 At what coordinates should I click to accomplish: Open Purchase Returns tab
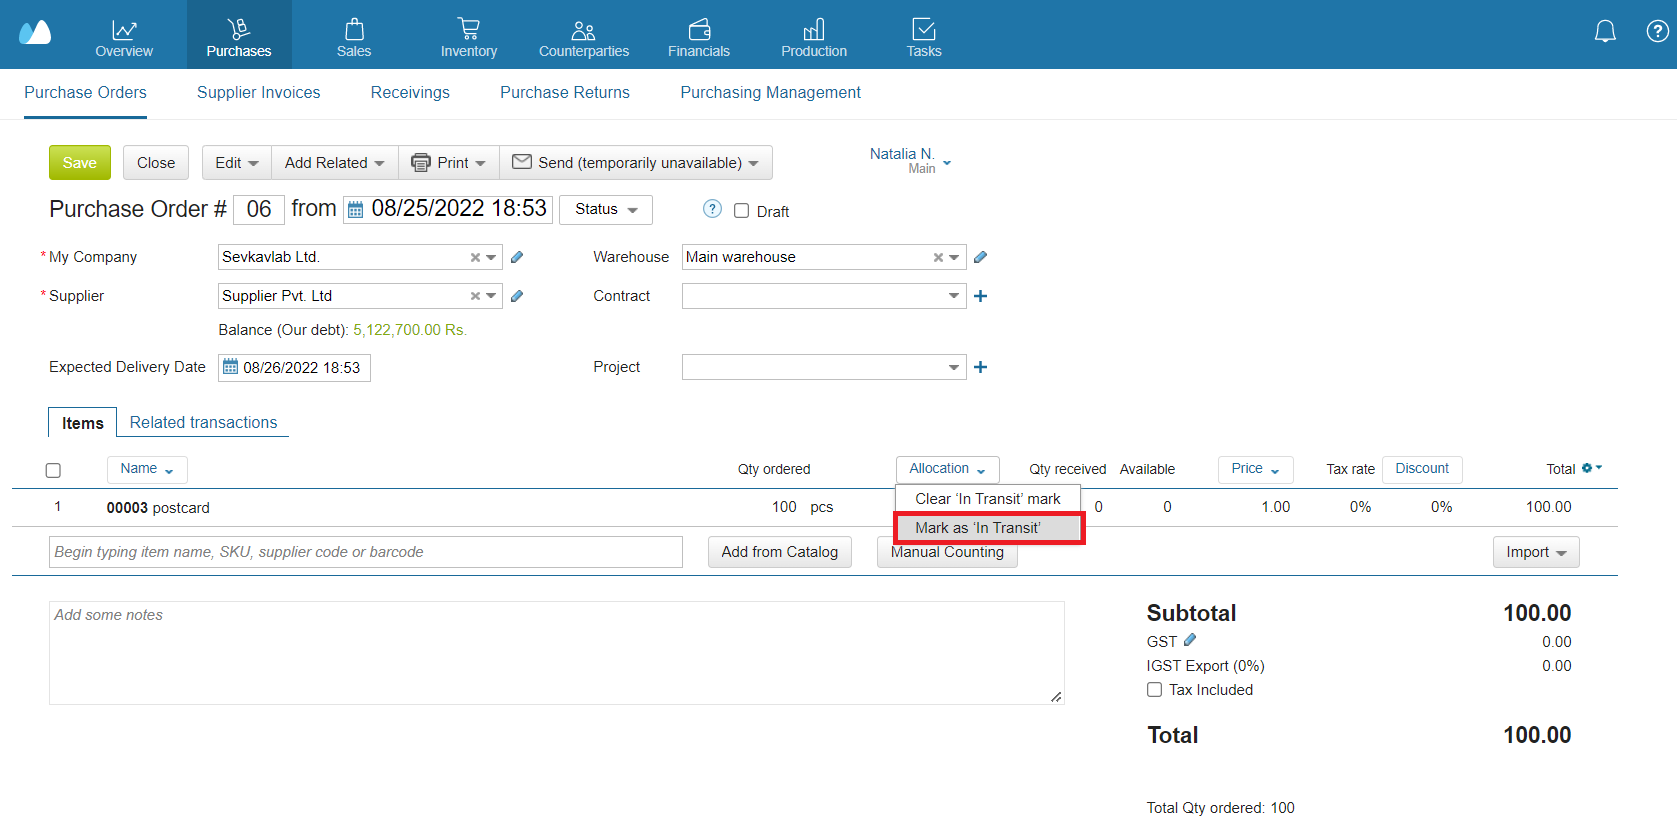click(x=565, y=92)
